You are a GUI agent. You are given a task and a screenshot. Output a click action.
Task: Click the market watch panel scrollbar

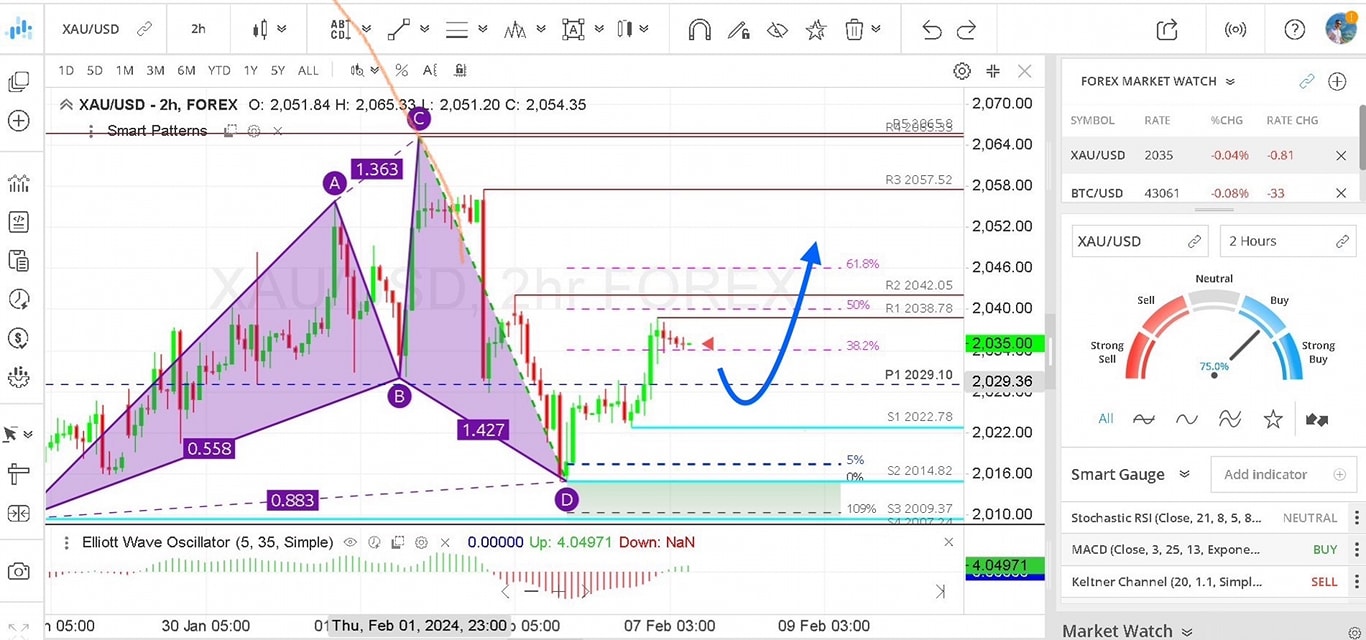point(1361,137)
